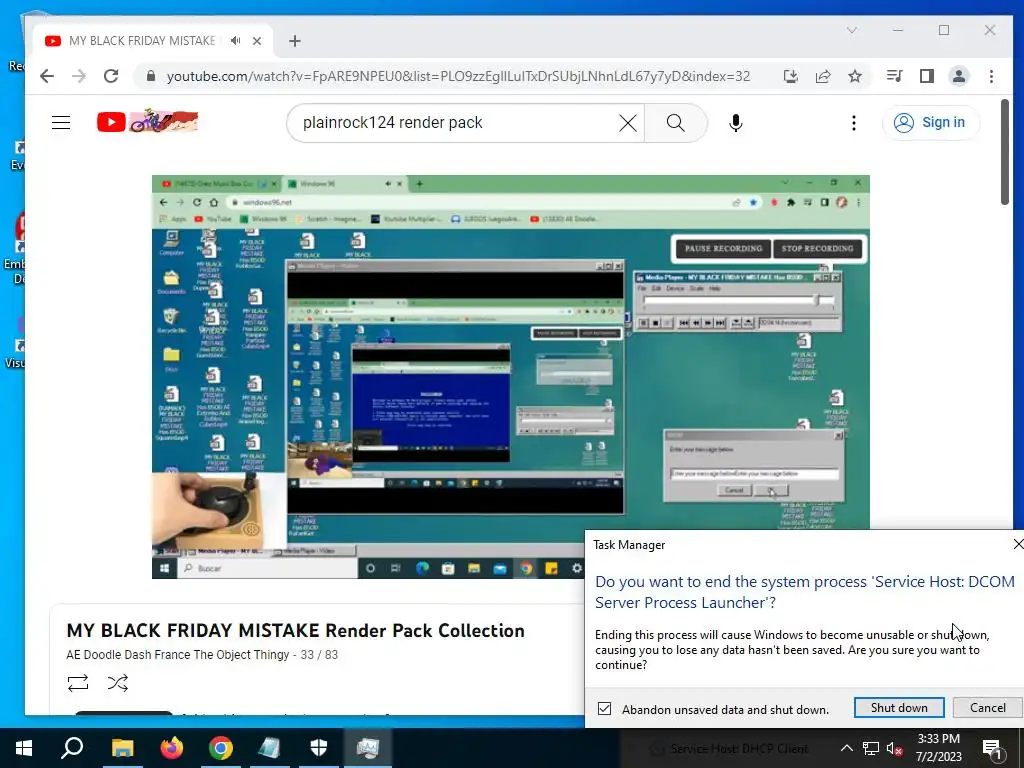
Task: Open the playlist title AE Doodle Dash link
Action: (178, 654)
